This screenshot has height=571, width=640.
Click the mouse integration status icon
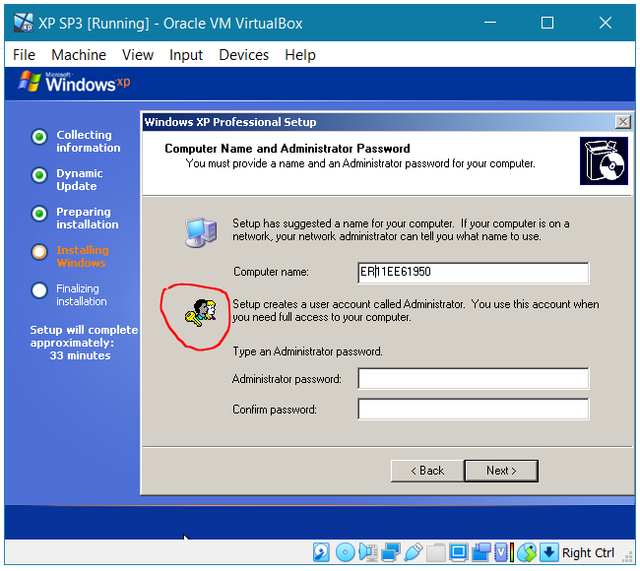pyautogui.click(x=527, y=552)
